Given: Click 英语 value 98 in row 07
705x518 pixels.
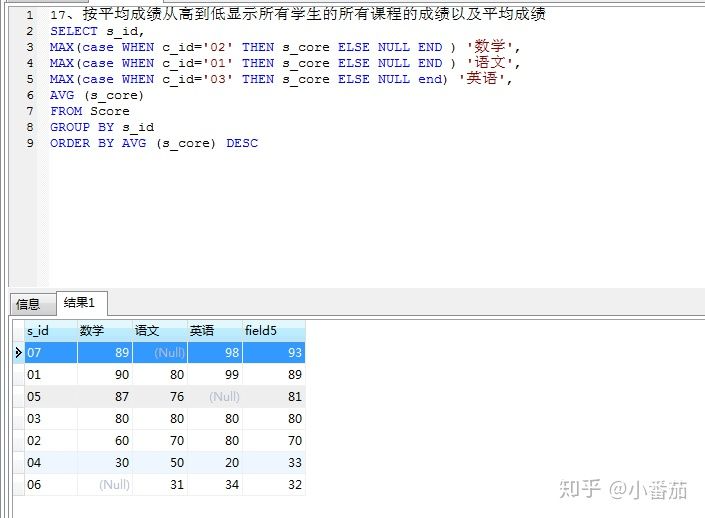Looking at the screenshot, I should click(x=214, y=353).
